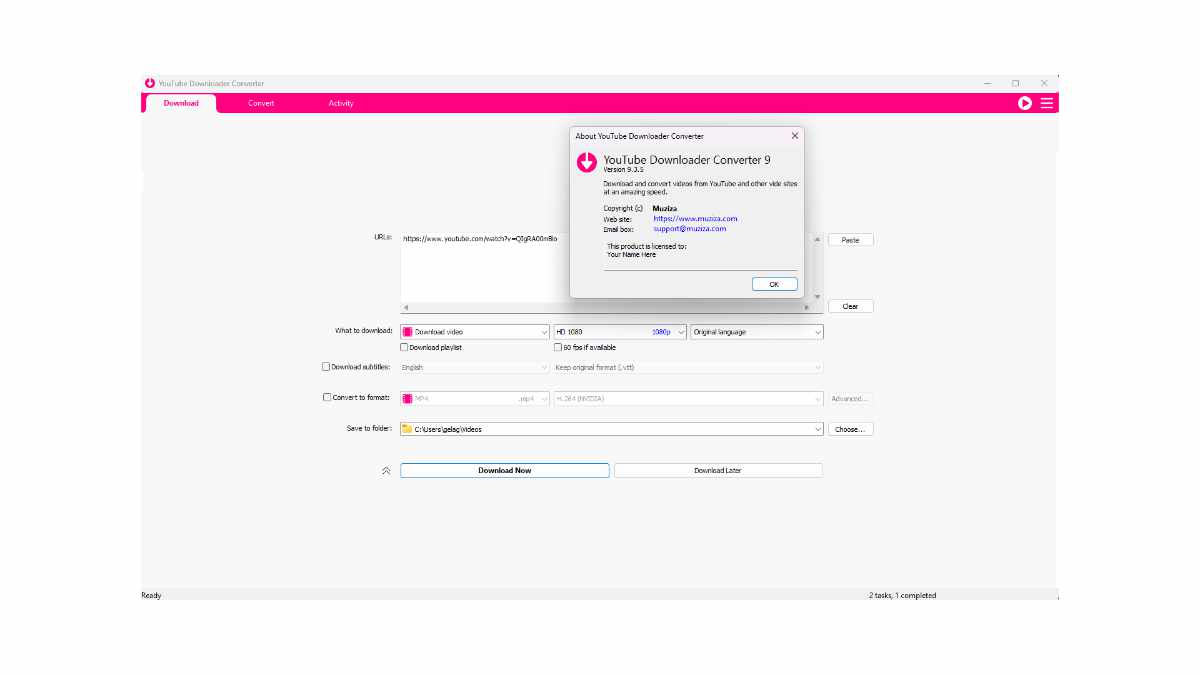
Task: Start with the Download Now button
Action: pyautogui.click(x=504, y=470)
